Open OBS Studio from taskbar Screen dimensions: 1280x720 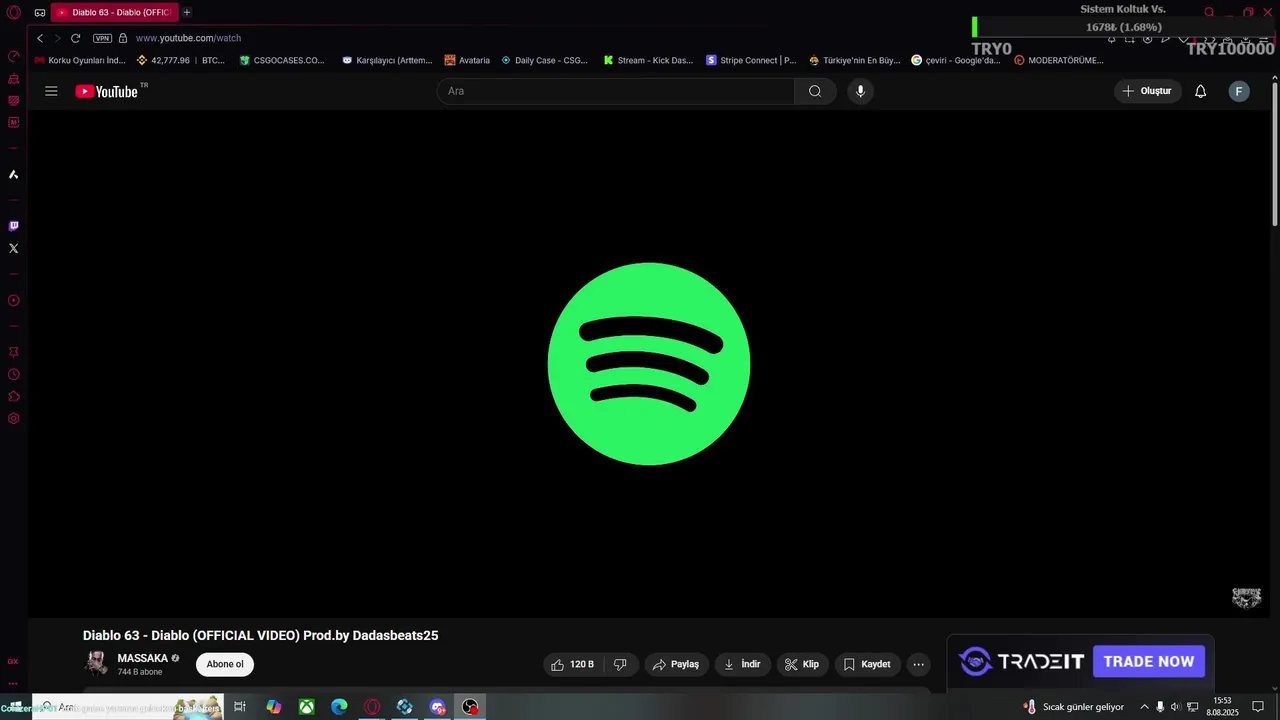(x=470, y=707)
